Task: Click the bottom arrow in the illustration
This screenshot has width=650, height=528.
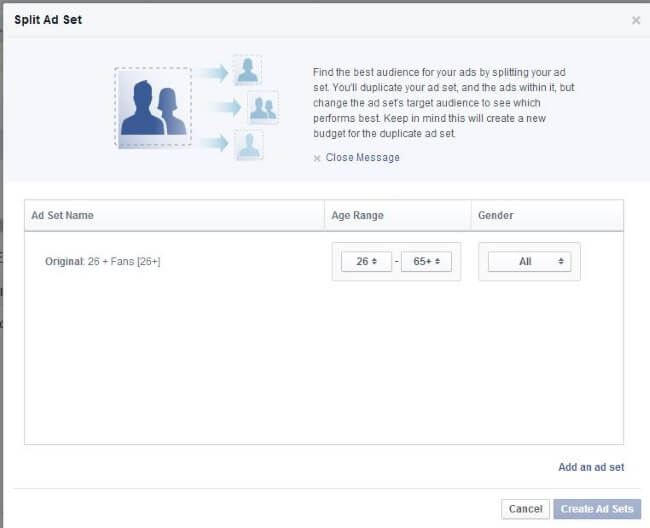Action: click(211, 143)
